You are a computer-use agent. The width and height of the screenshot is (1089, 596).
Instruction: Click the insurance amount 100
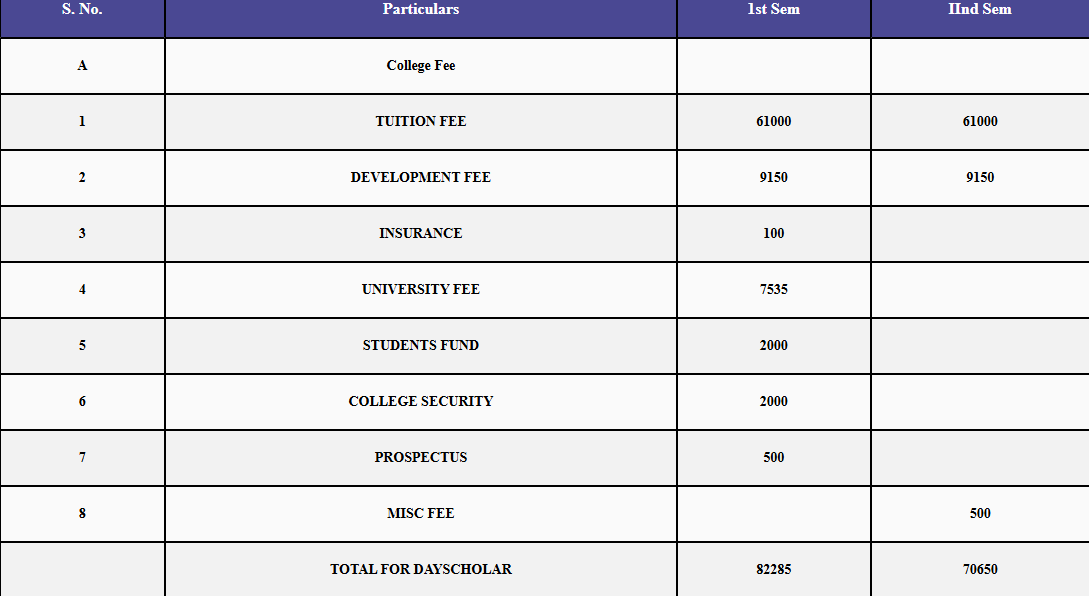pyautogui.click(x=773, y=234)
